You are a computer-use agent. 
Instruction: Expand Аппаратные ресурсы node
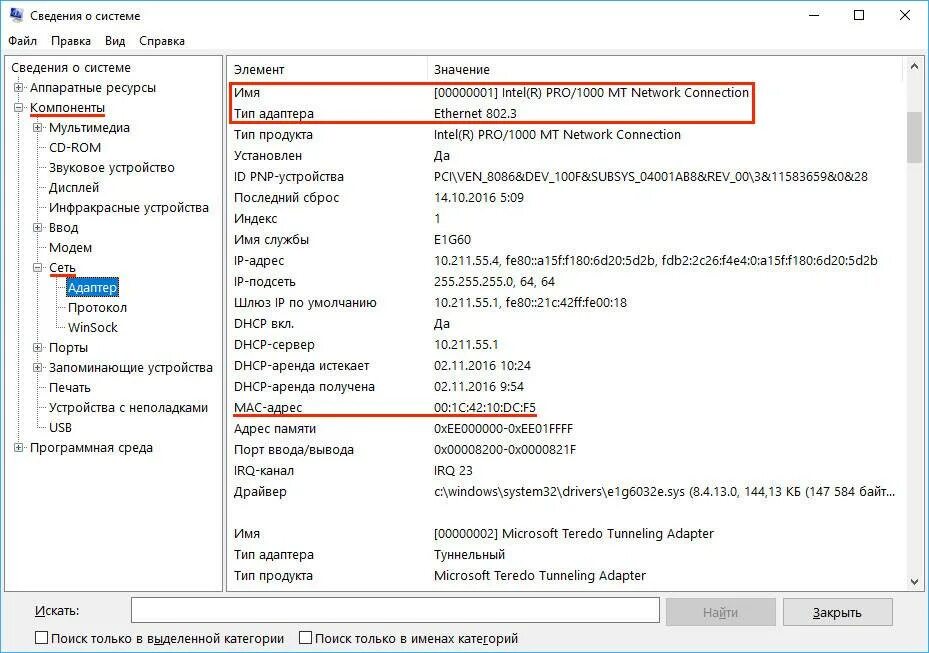coord(18,88)
